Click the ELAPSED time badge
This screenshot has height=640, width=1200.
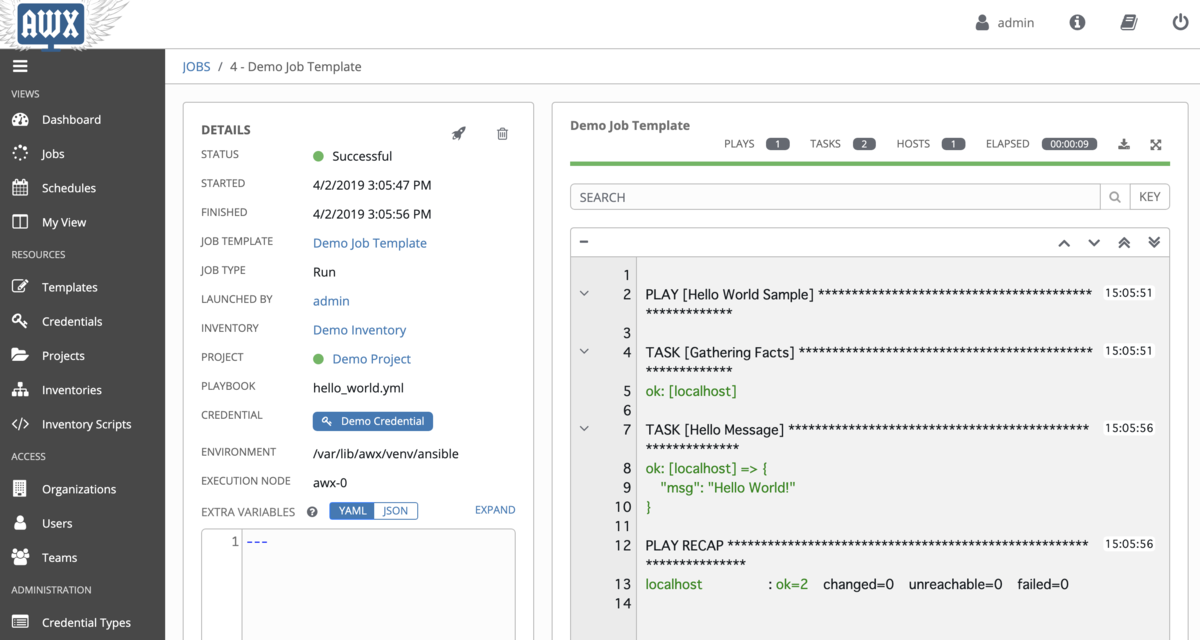1069,144
